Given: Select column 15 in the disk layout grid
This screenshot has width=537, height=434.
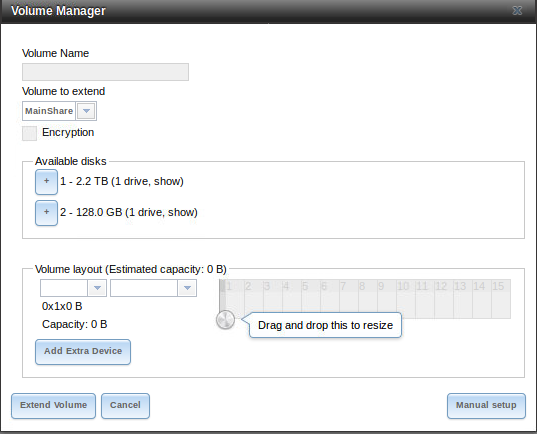Looking at the screenshot, I should (x=501, y=299).
